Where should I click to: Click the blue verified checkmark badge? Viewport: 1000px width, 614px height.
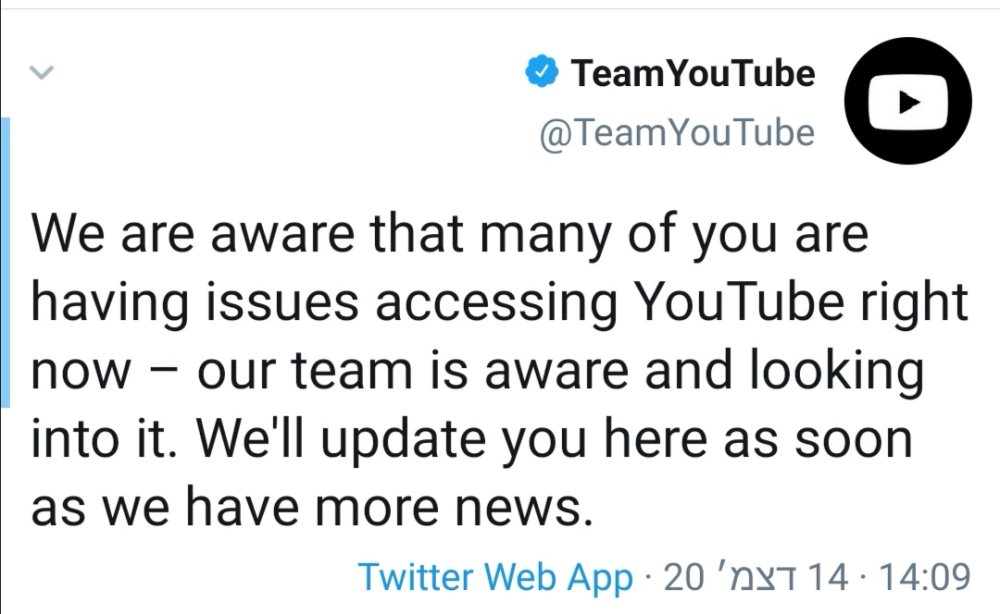(541, 73)
